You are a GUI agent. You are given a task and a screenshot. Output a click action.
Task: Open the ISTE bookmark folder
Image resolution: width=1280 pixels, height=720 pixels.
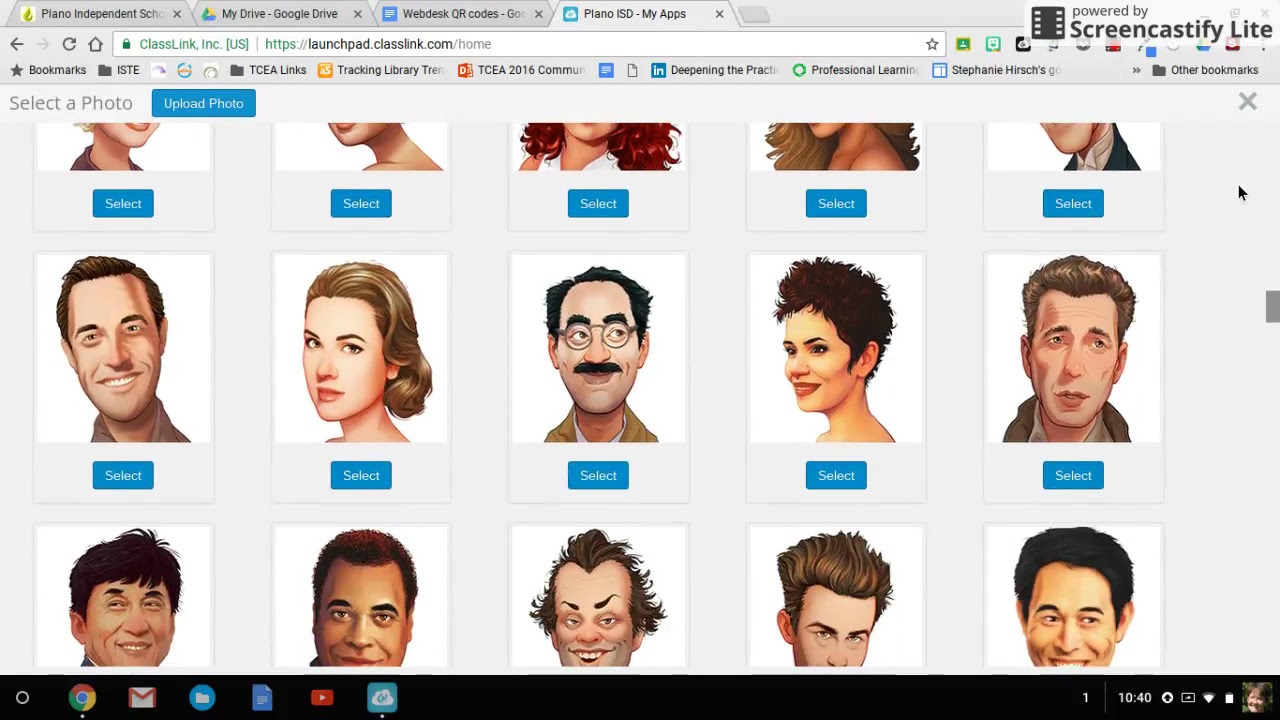click(117, 70)
